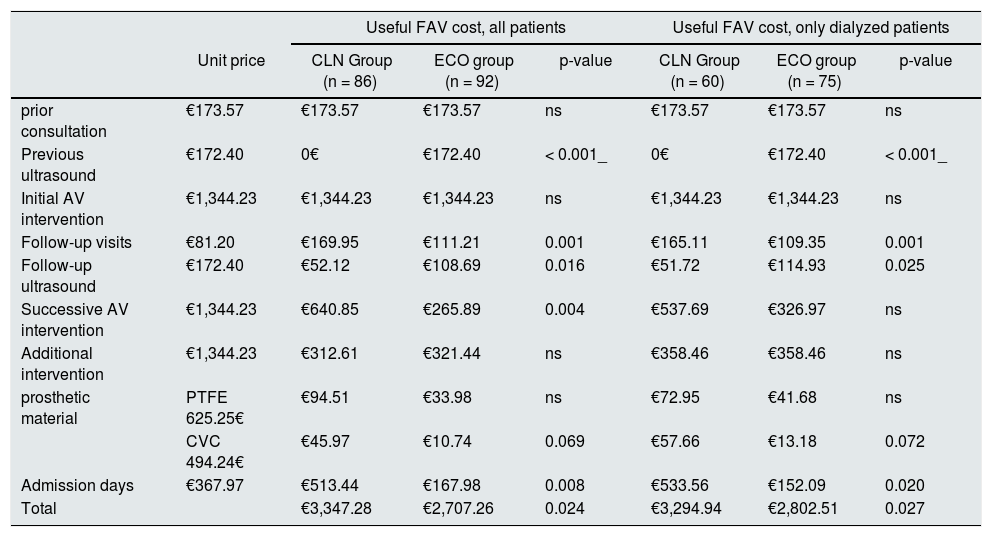The width and height of the screenshot is (992, 537).
Task: Click 'Useful FAV cost, only dialyzed patients' header
Action: pos(811,27)
